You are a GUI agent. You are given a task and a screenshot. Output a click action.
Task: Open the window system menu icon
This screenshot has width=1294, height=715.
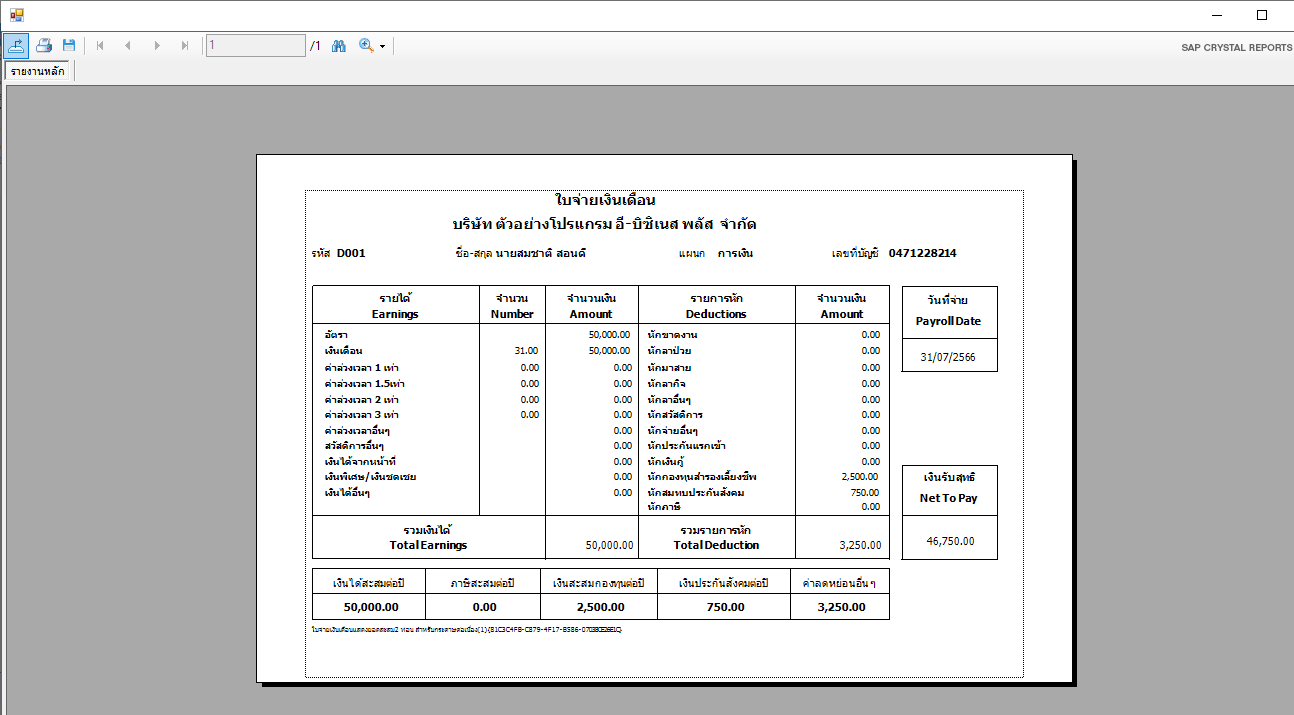click(16, 15)
